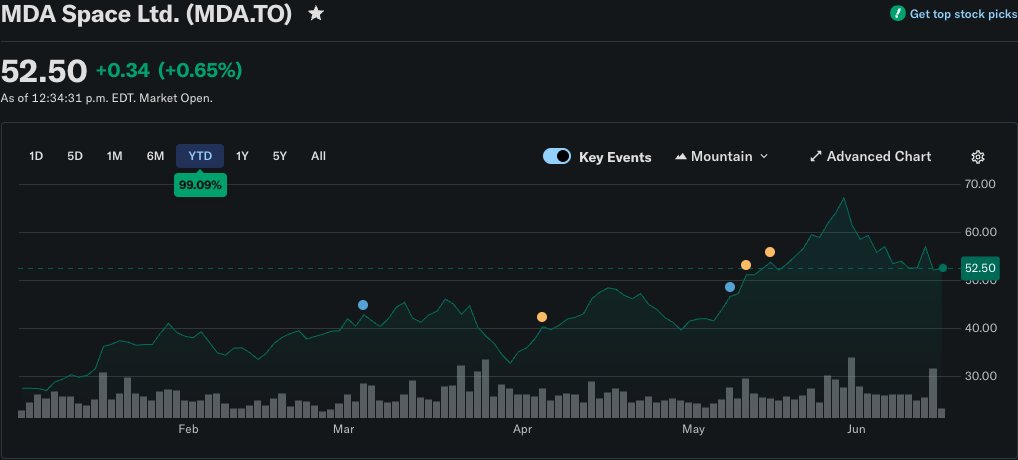This screenshot has height=460, width=1018.
Task: Click the green dot at chart line end
Action: [x=943, y=268]
